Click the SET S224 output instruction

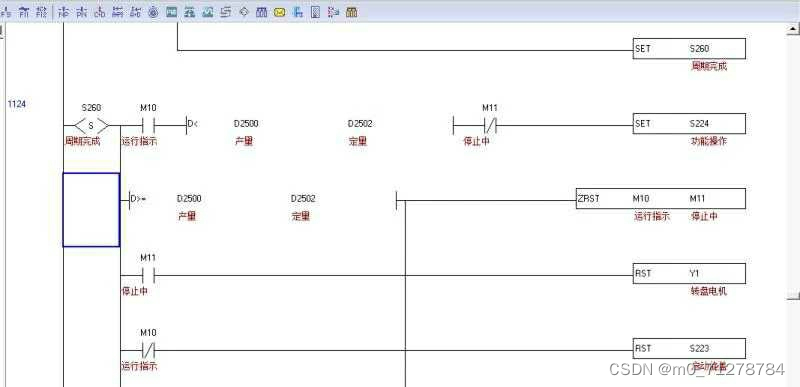(689, 123)
